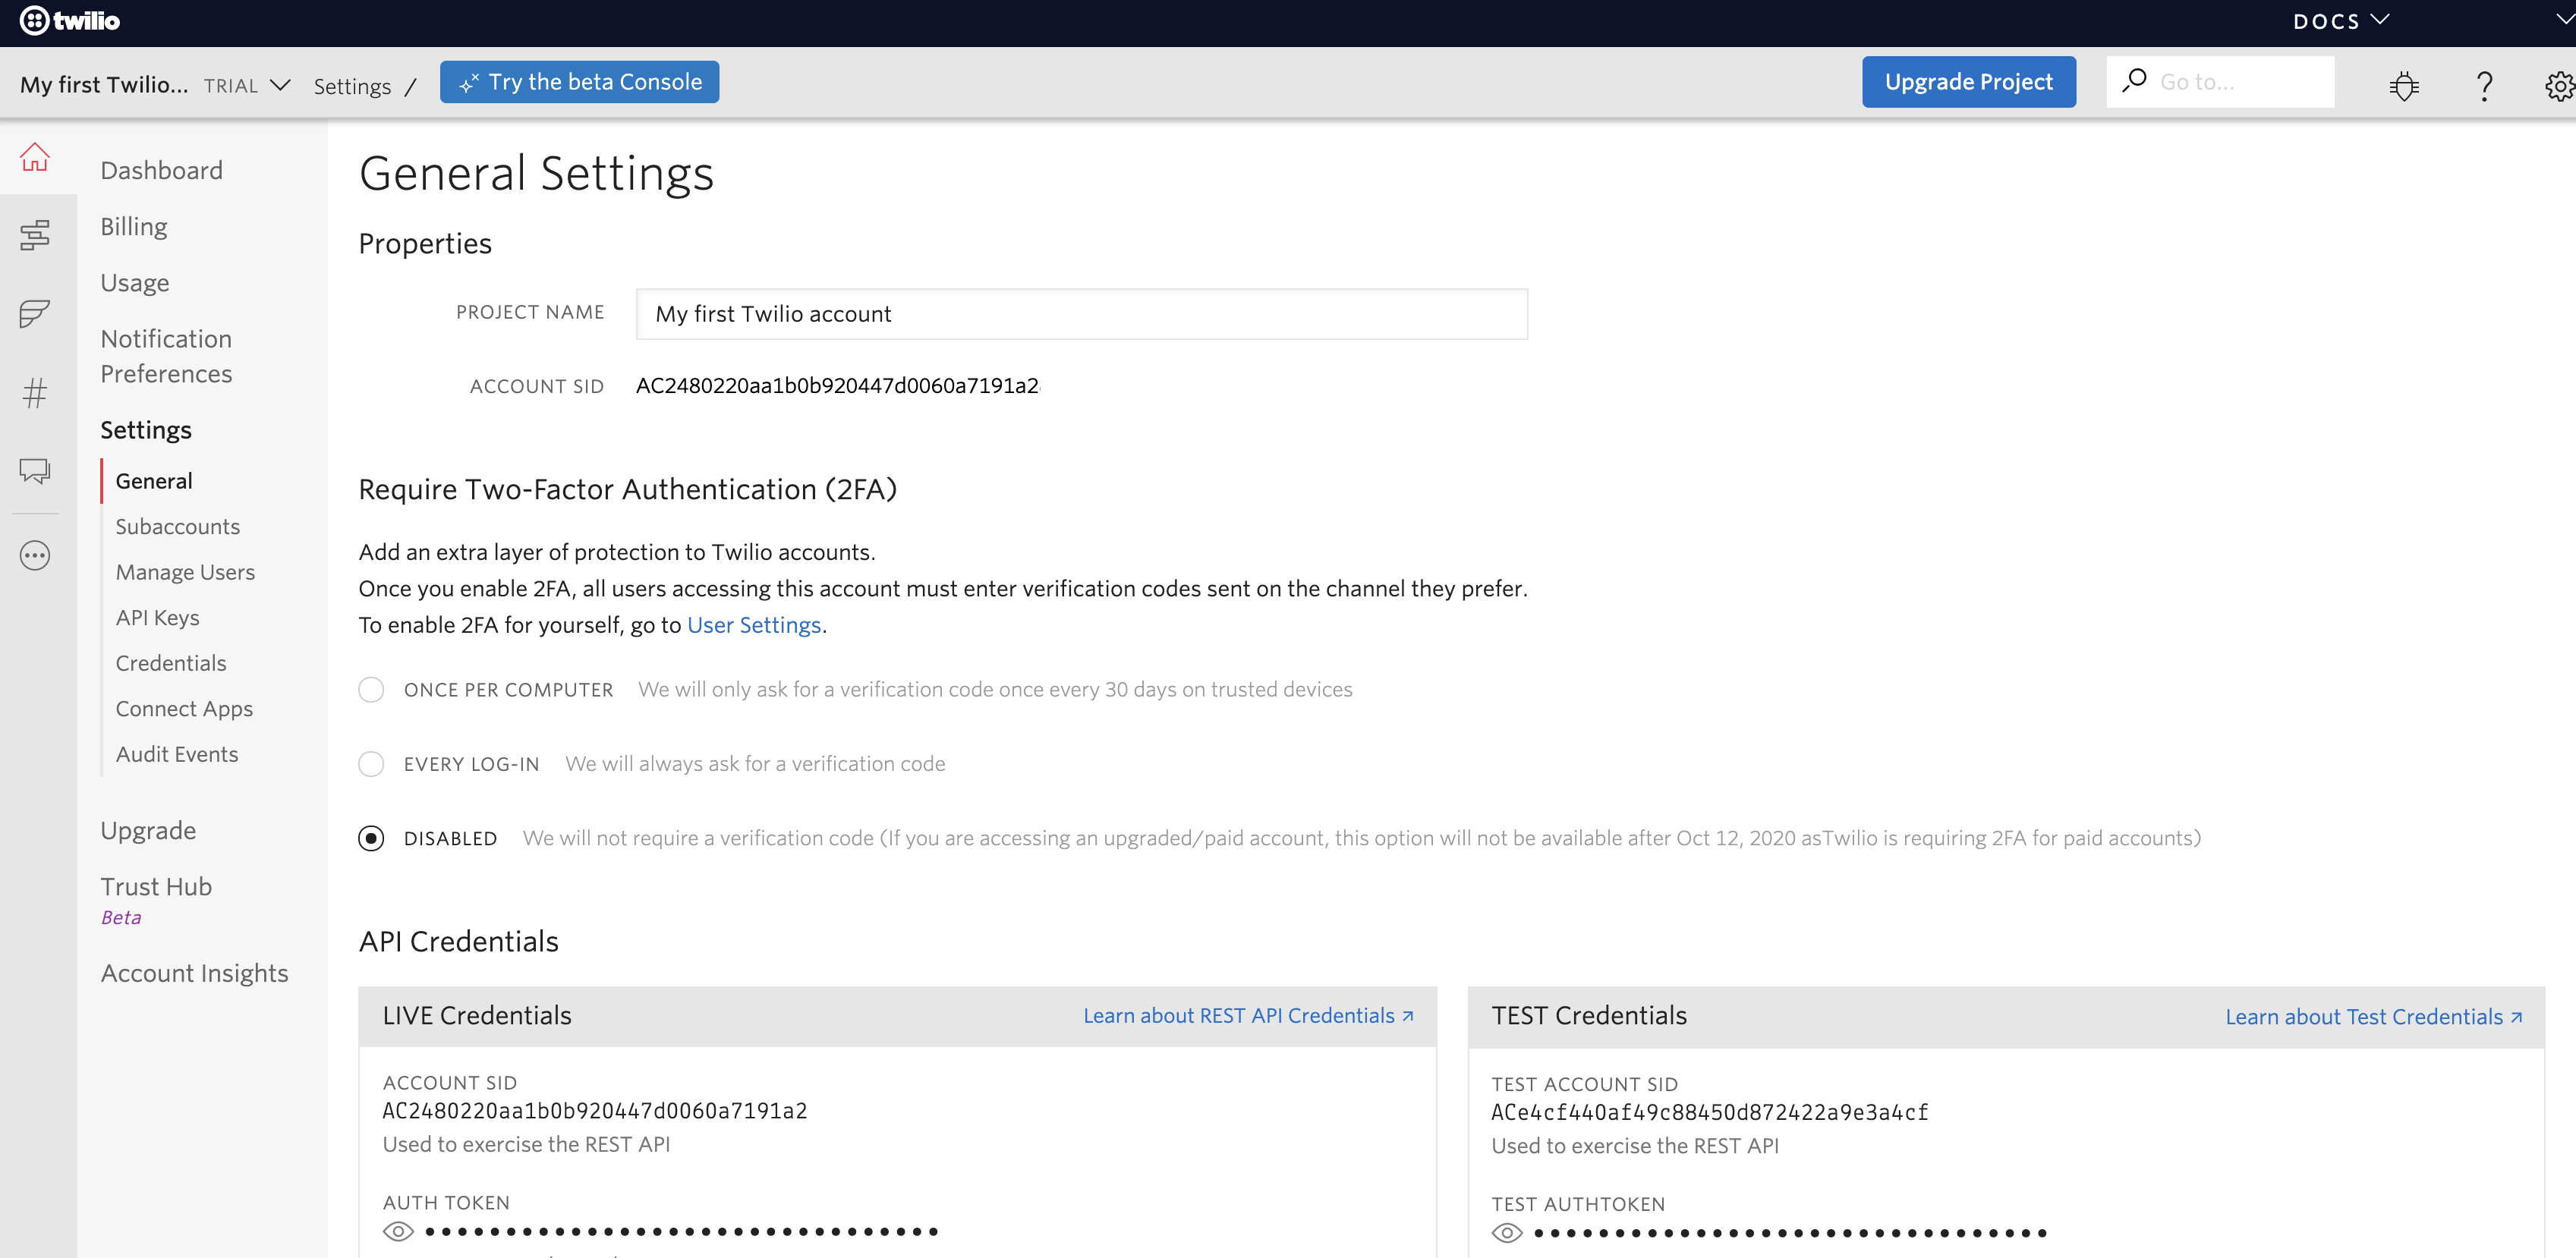Open the Phone Numbers hash icon
The height and width of the screenshot is (1258, 2576).
35,393
